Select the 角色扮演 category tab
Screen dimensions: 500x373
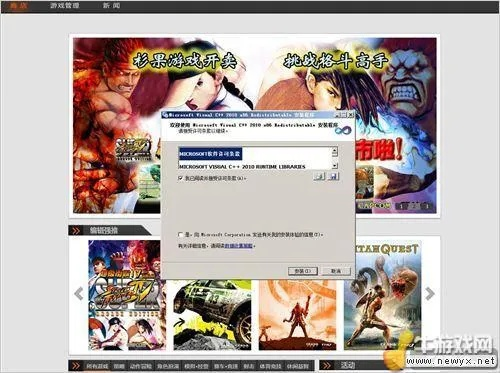[x=168, y=366]
